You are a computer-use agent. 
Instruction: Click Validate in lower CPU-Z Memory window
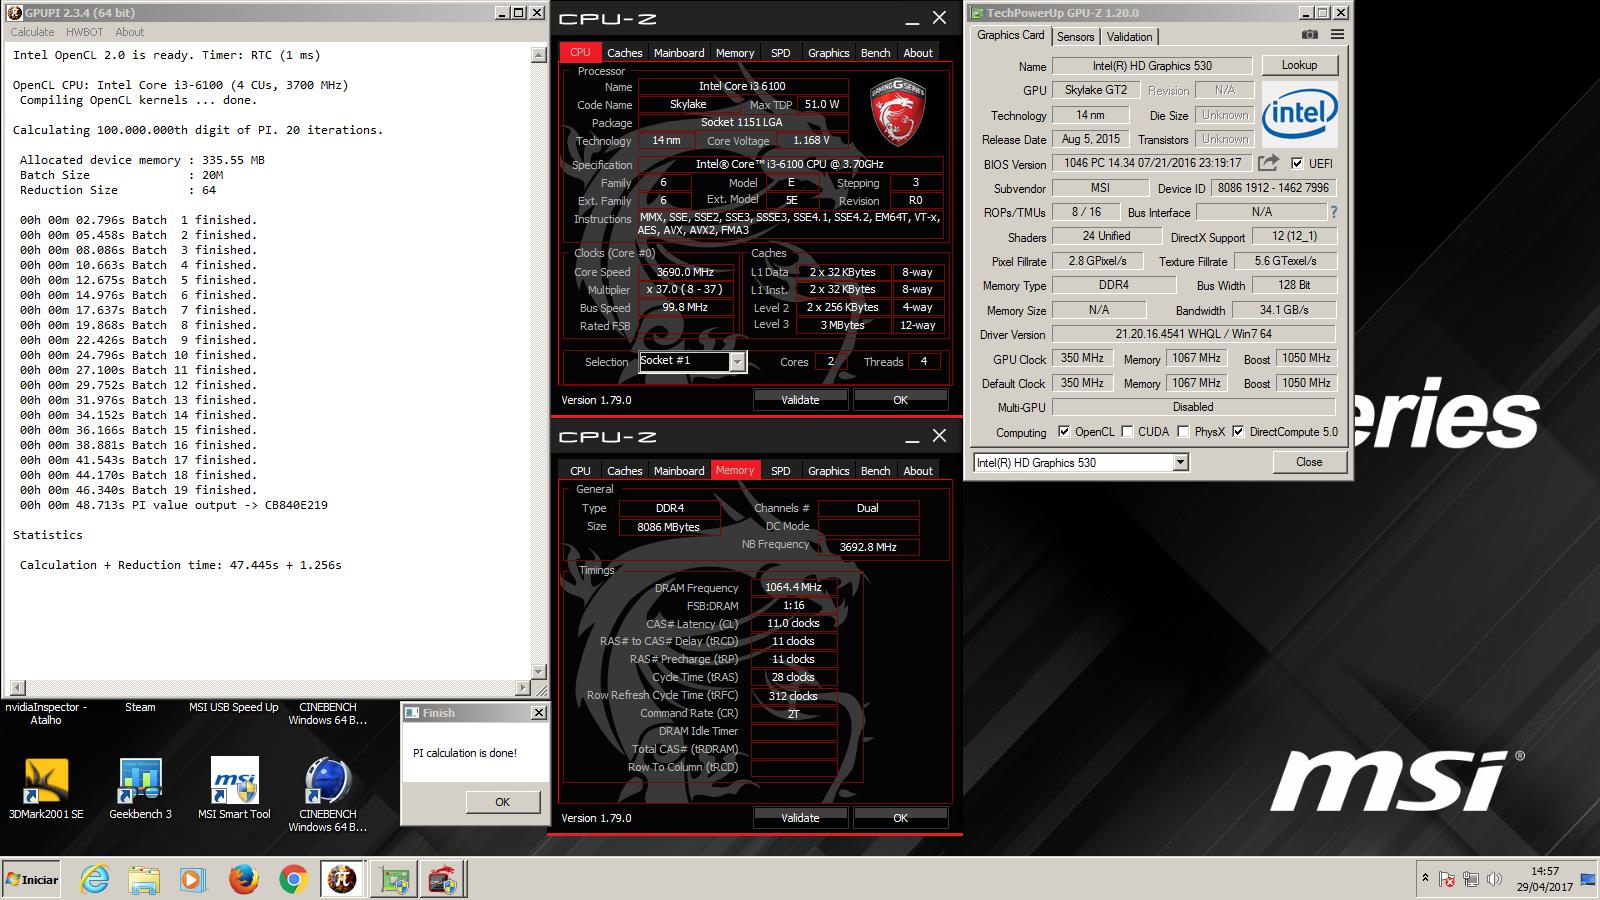[x=800, y=818]
